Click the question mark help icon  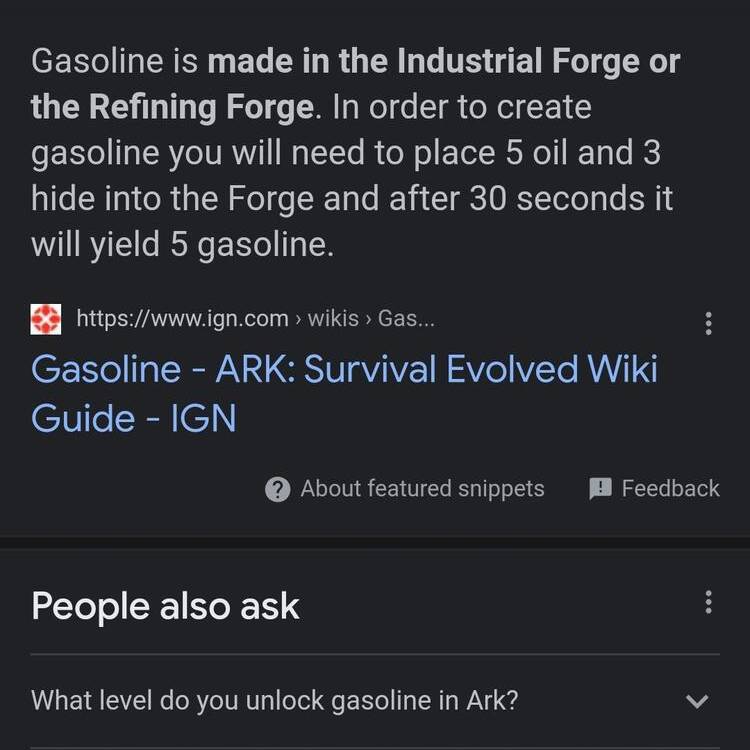[278, 489]
